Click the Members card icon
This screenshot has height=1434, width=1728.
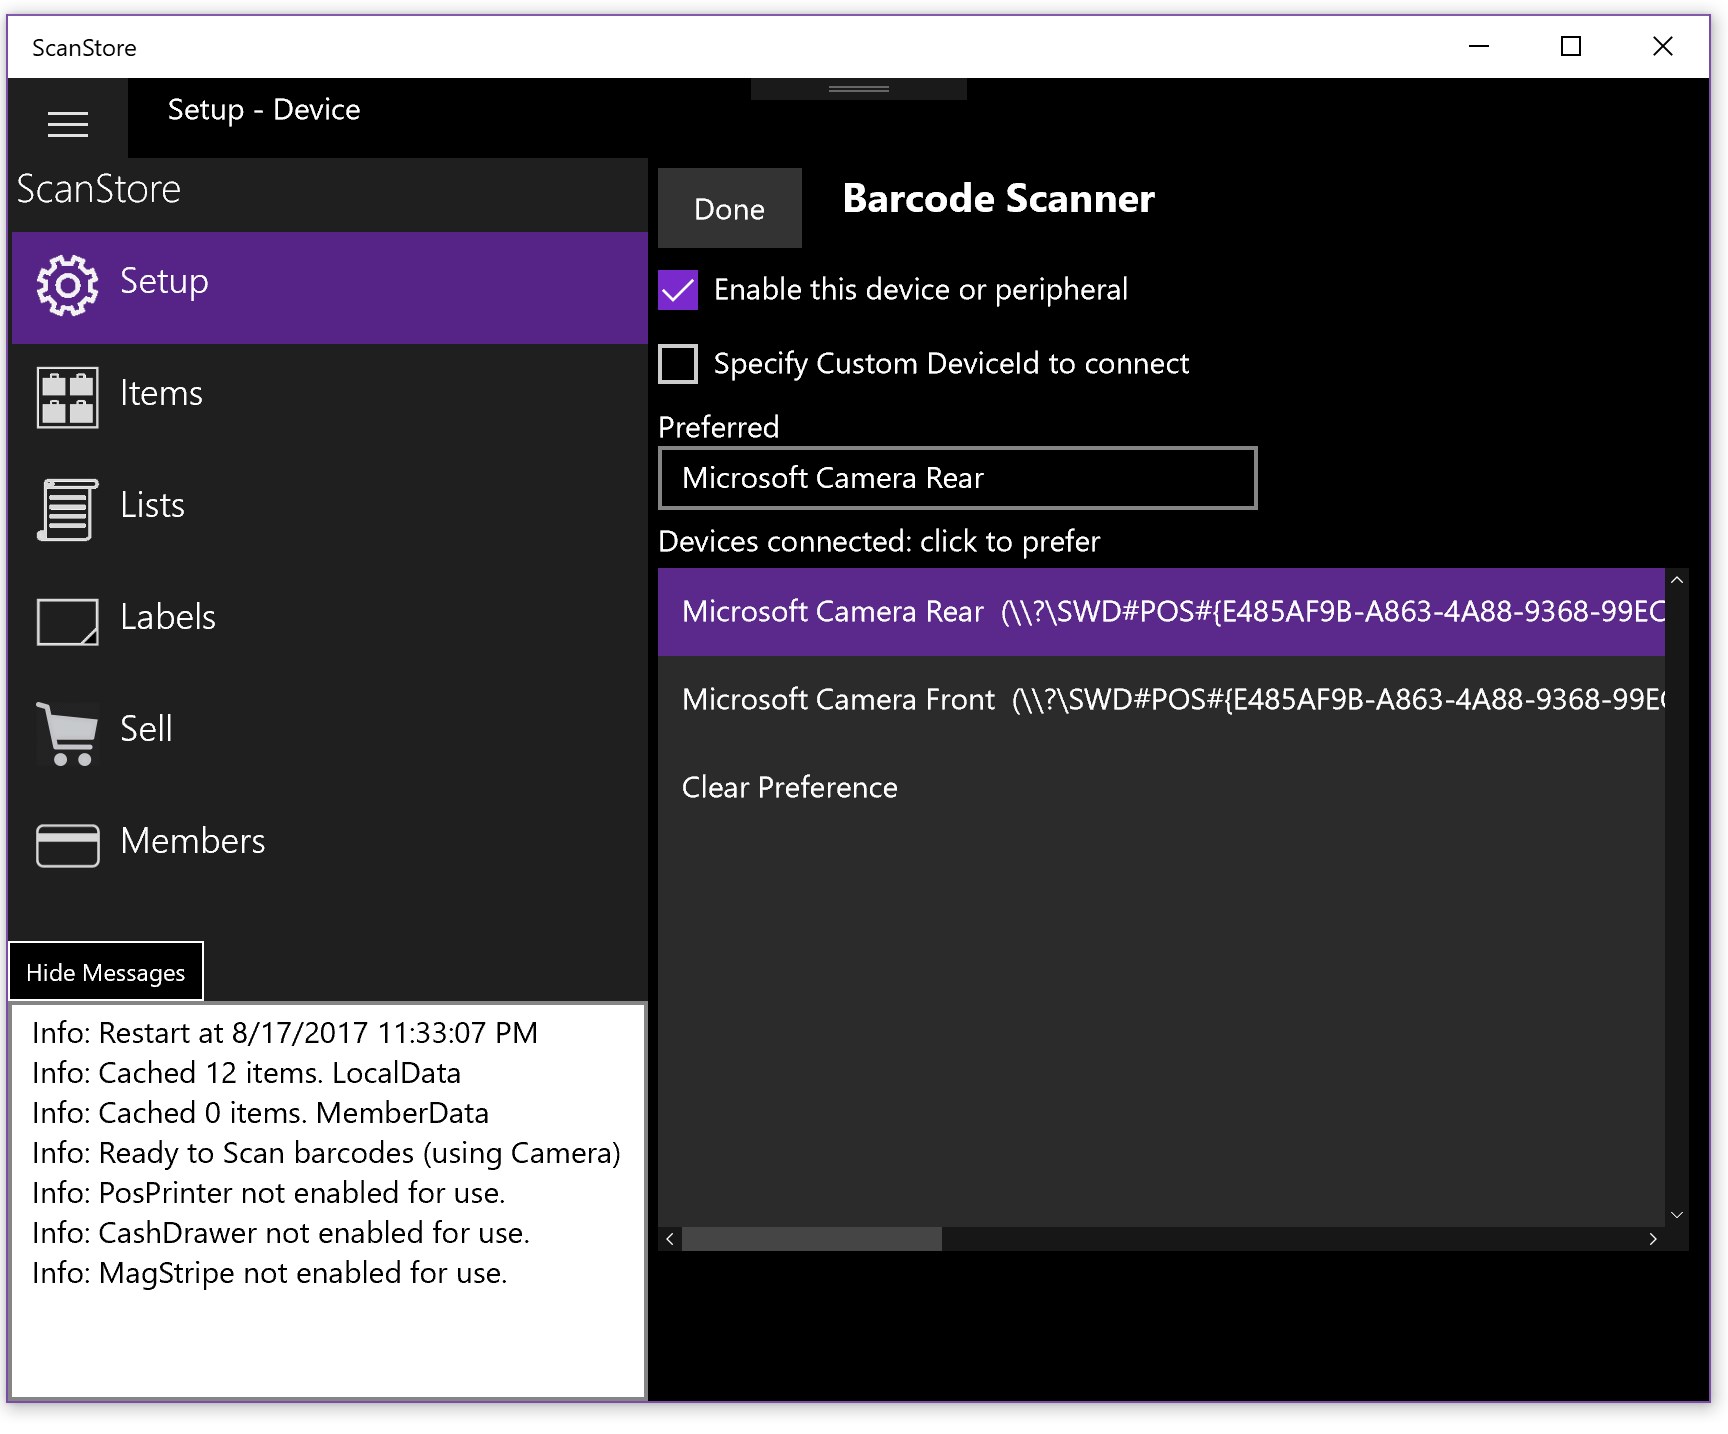point(67,845)
